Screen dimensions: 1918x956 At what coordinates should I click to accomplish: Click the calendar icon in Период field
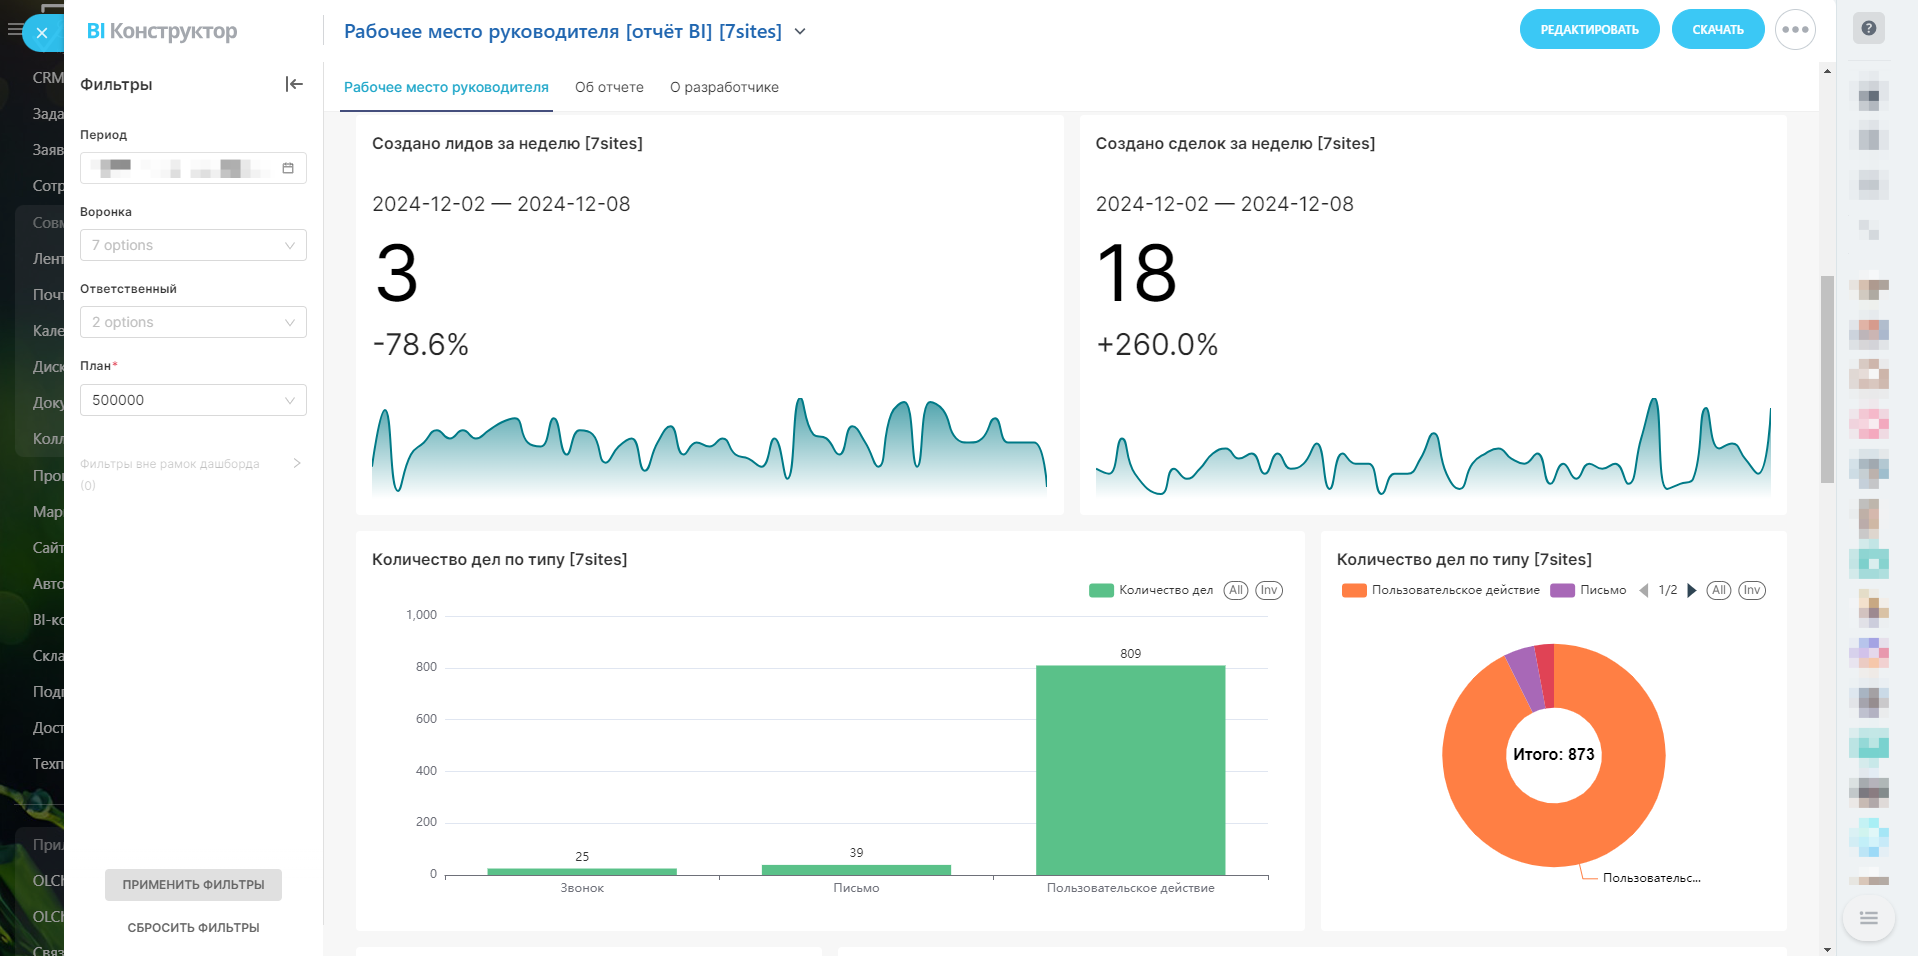coord(288,168)
